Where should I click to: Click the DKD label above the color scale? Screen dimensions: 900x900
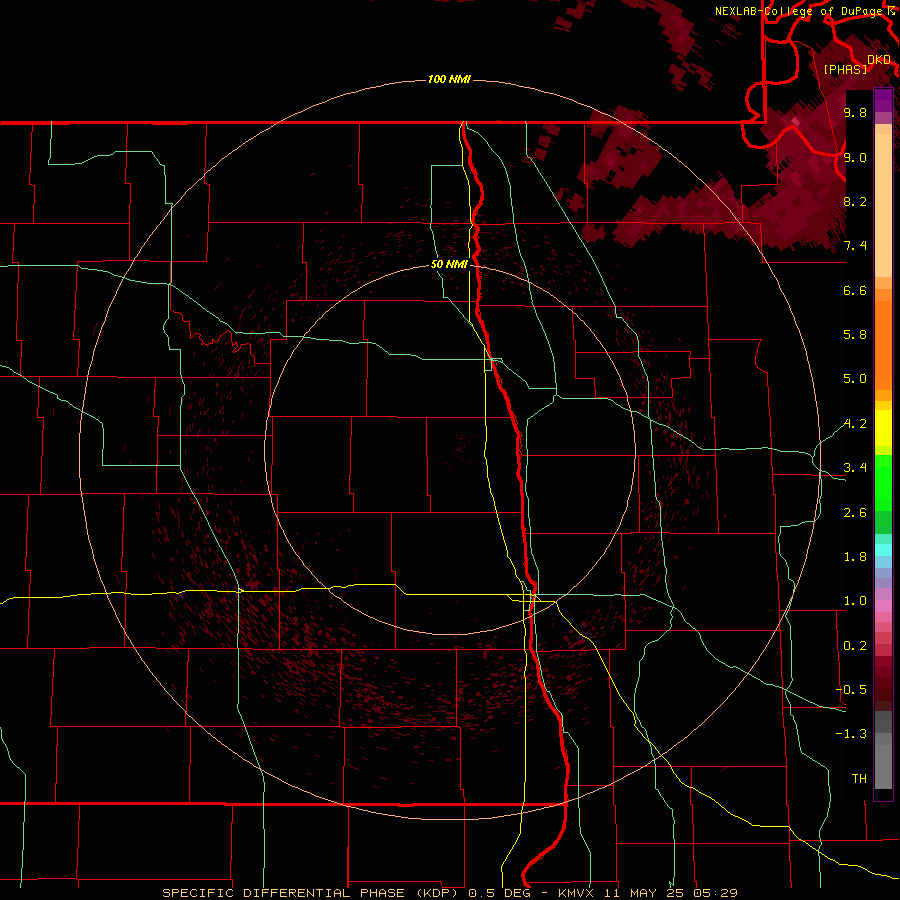coord(879,60)
